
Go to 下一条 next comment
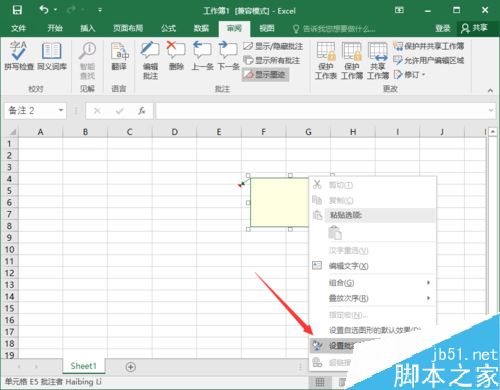(228, 56)
